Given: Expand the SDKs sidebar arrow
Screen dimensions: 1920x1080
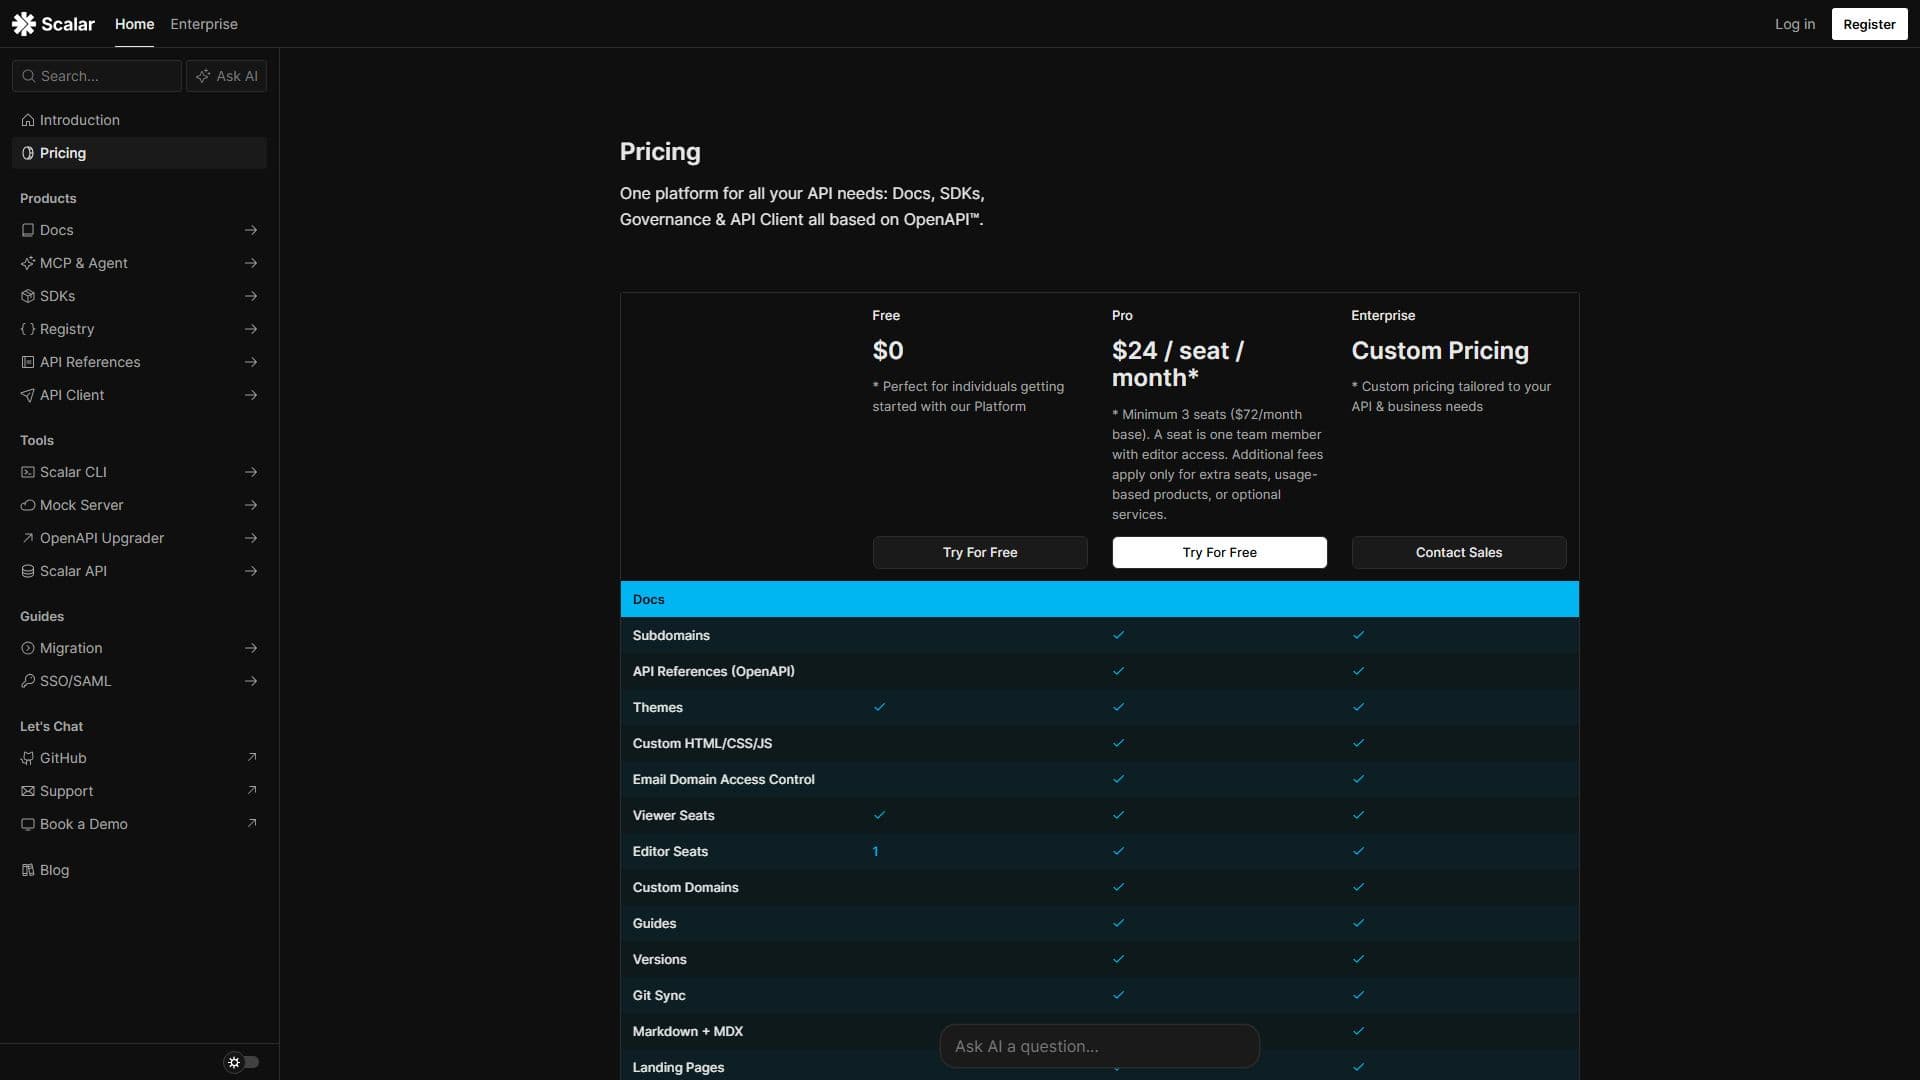Looking at the screenshot, I should coord(251,296).
